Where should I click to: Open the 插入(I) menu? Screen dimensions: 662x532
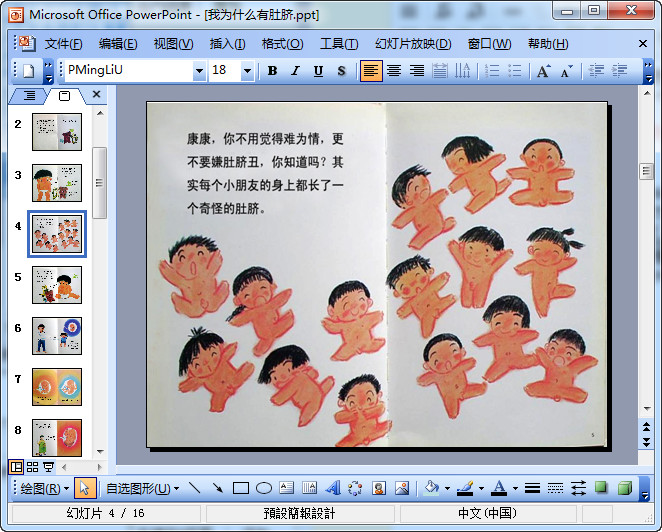coord(227,44)
